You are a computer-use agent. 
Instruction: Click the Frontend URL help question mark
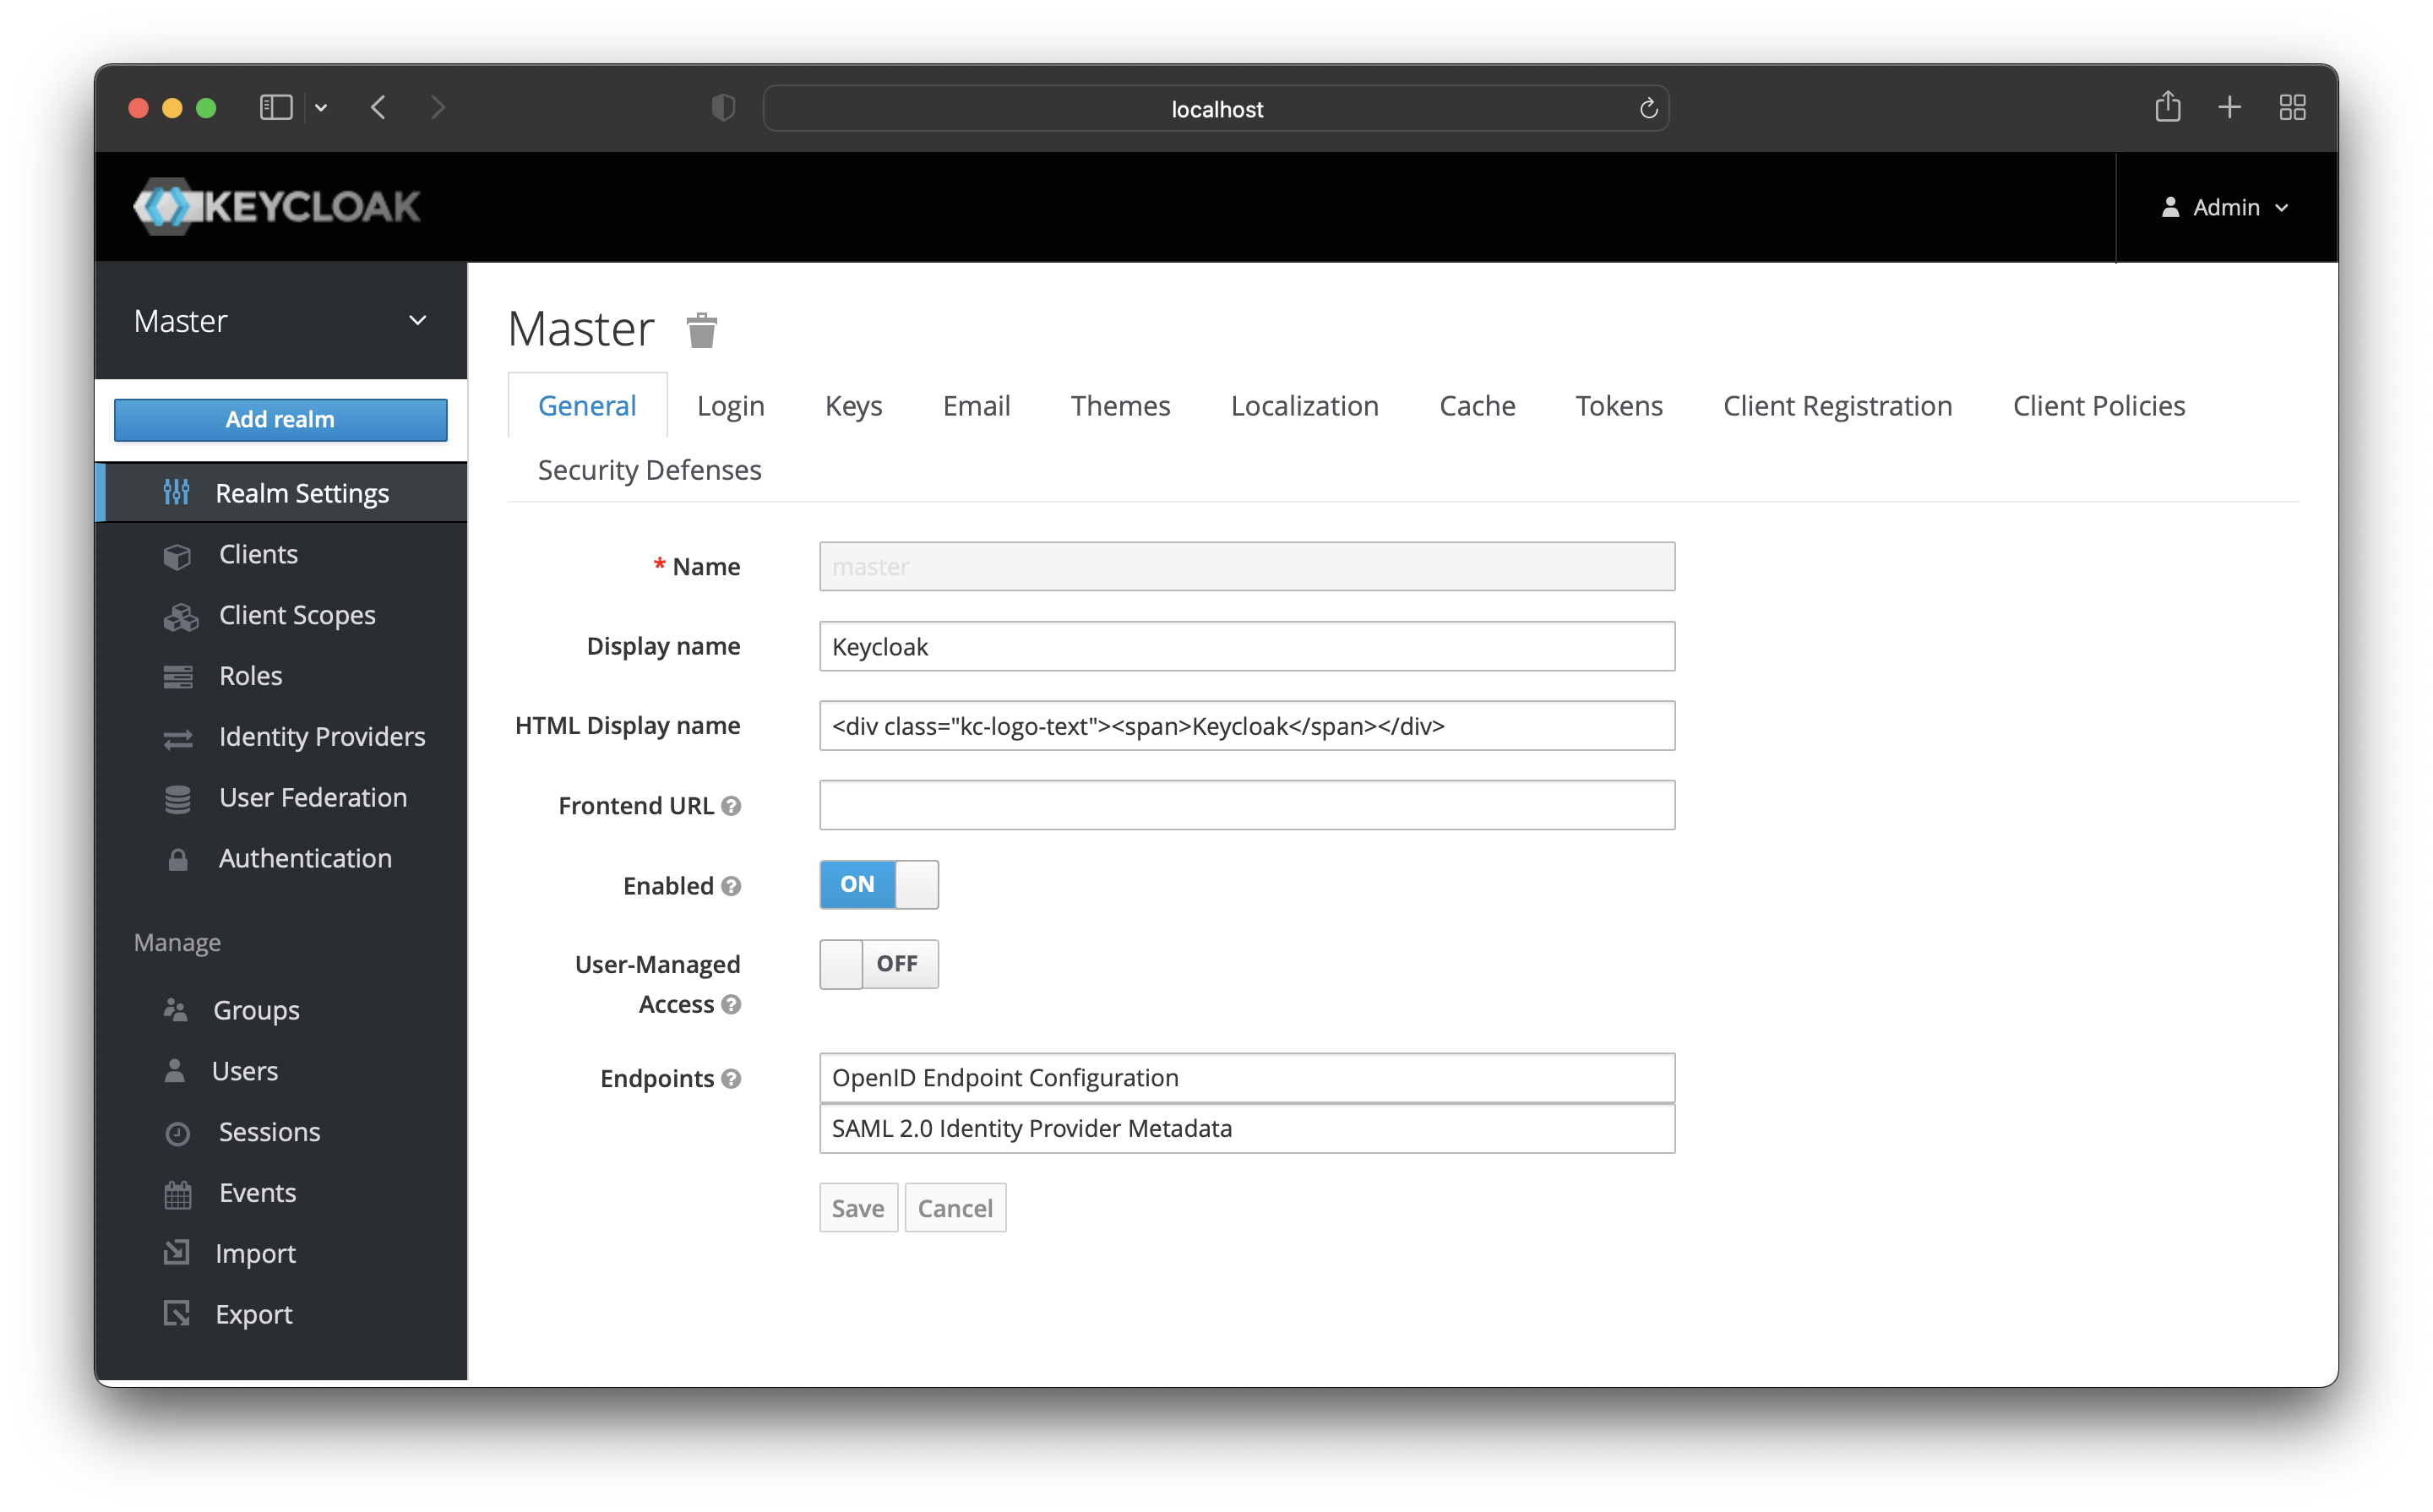click(x=731, y=806)
